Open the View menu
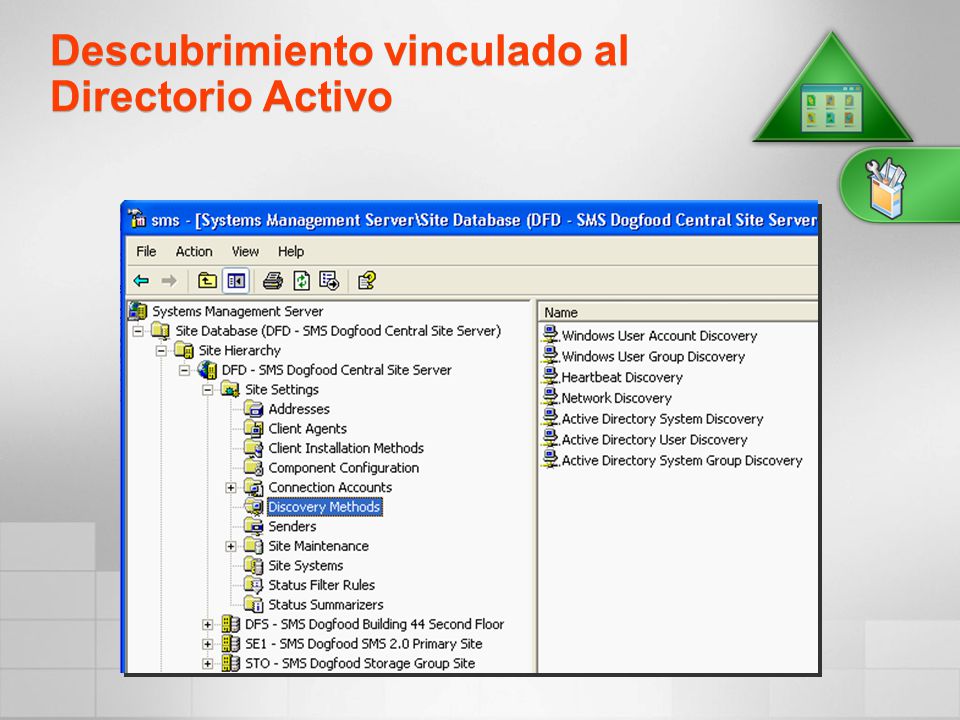This screenshot has height=720, width=960. [x=245, y=252]
